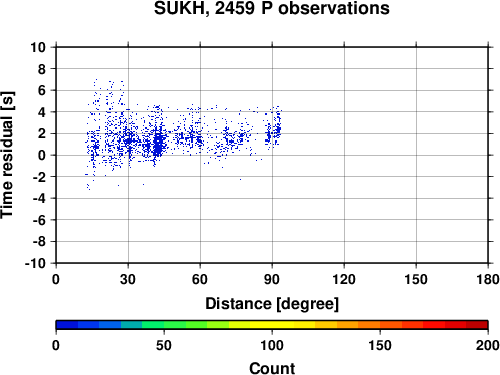Viewport: 500px width, 375px height.
Task: Click the y-axis tick label '-10'
Action: click(x=35, y=263)
